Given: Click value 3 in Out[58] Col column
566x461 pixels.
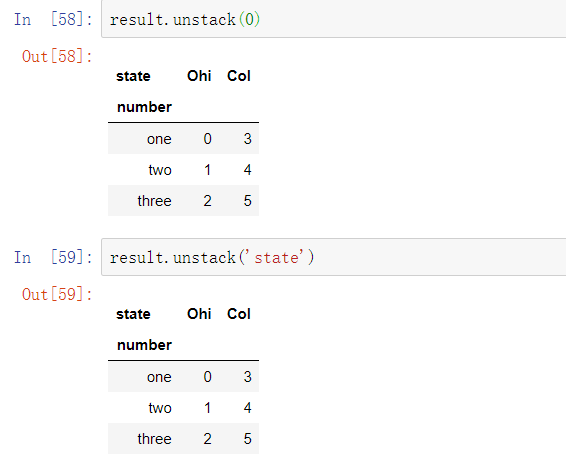Looking at the screenshot, I should pyautogui.click(x=248, y=139).
